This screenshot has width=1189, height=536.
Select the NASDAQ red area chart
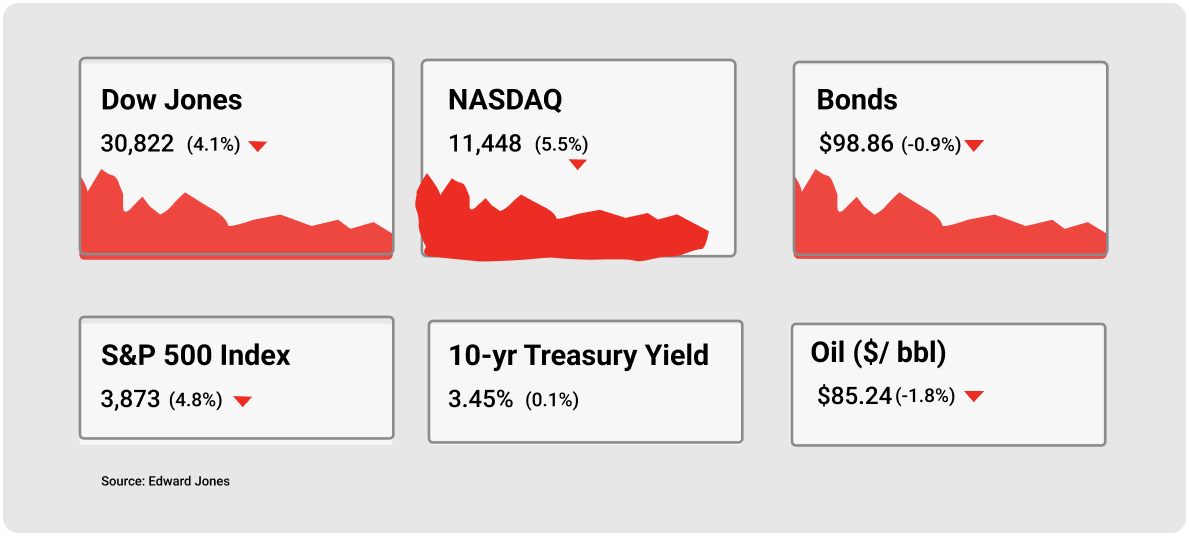pyautogui.click(x=562, y=218)
